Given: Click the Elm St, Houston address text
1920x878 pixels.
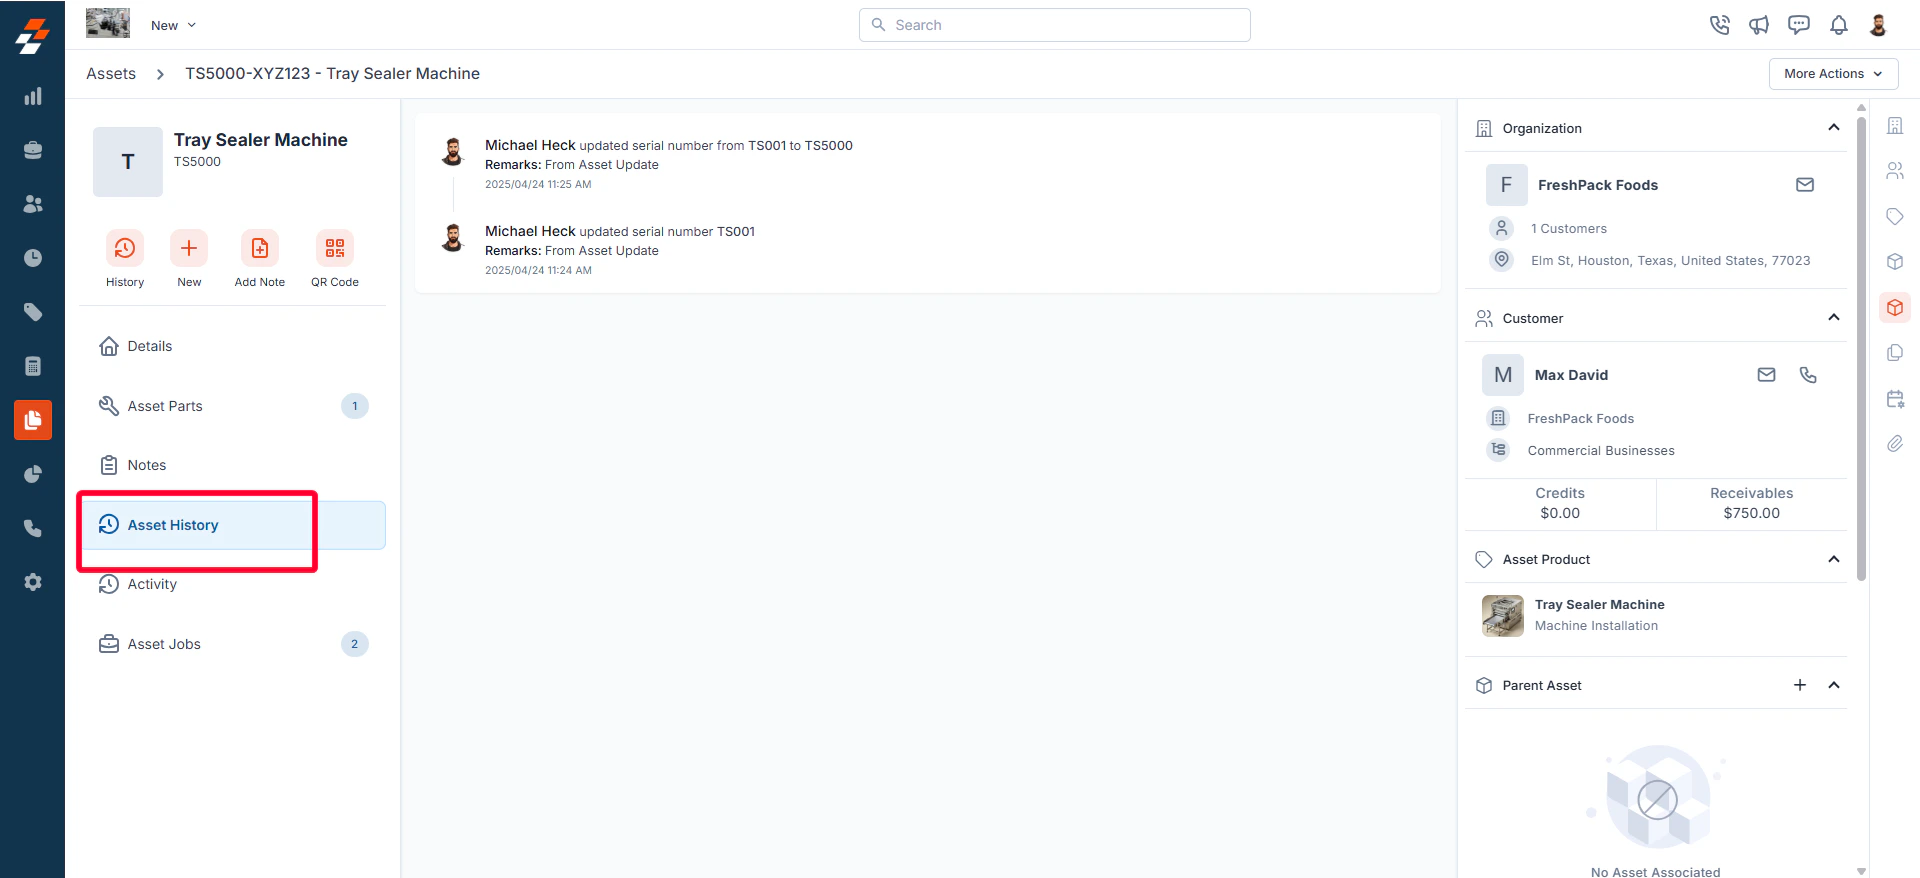Looking at the screenshot, I should click(x=1671, y=261).
